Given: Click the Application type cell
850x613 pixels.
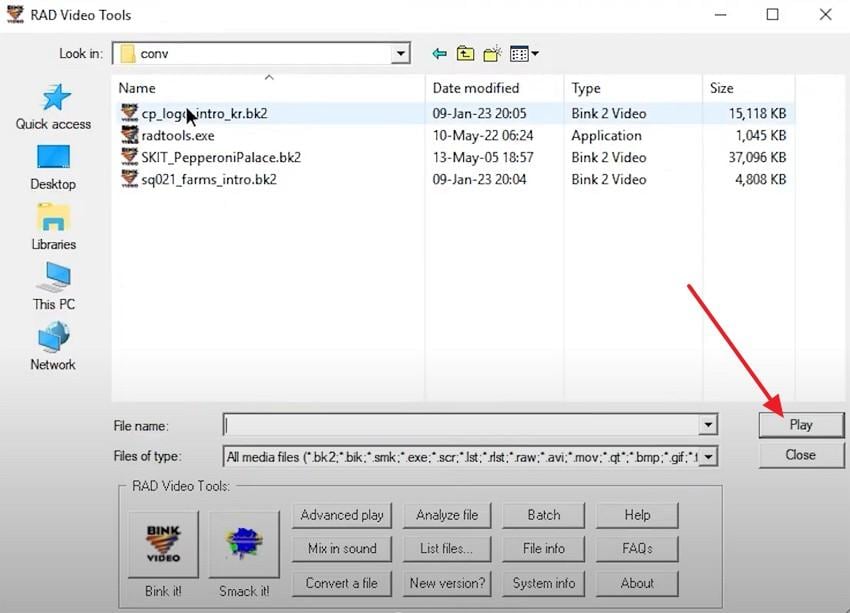Looking at the screenshot, I should pyautogui.click(x=606, y=135).
